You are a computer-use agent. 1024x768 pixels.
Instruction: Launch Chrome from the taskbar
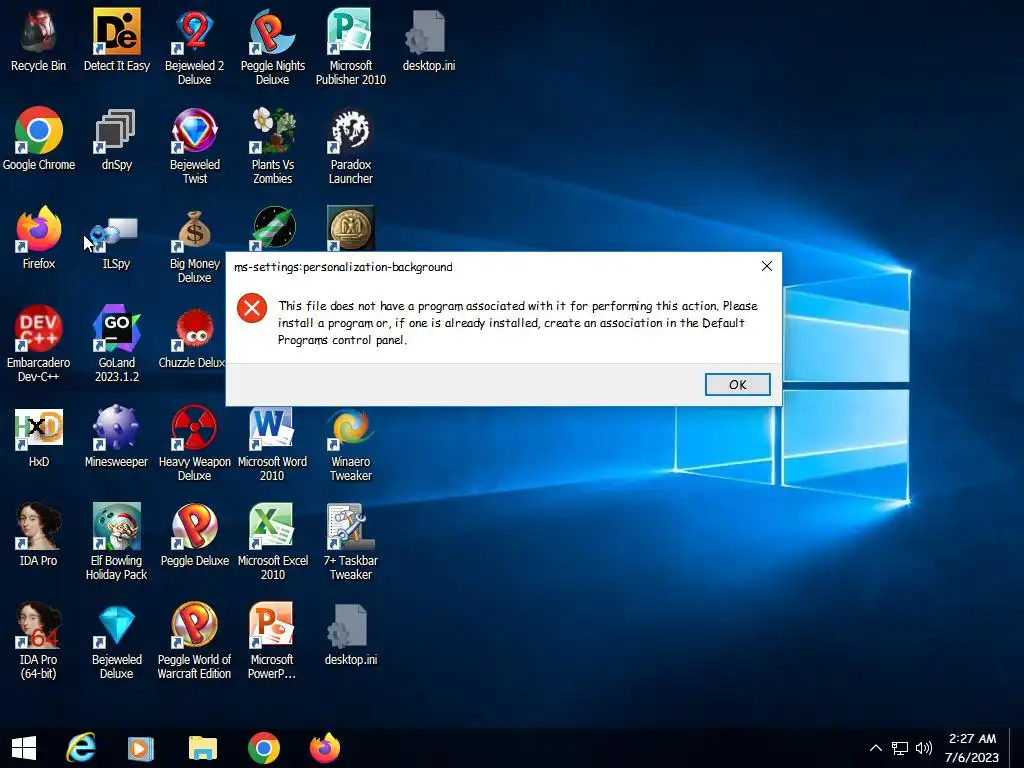click(x=264, y=748)
